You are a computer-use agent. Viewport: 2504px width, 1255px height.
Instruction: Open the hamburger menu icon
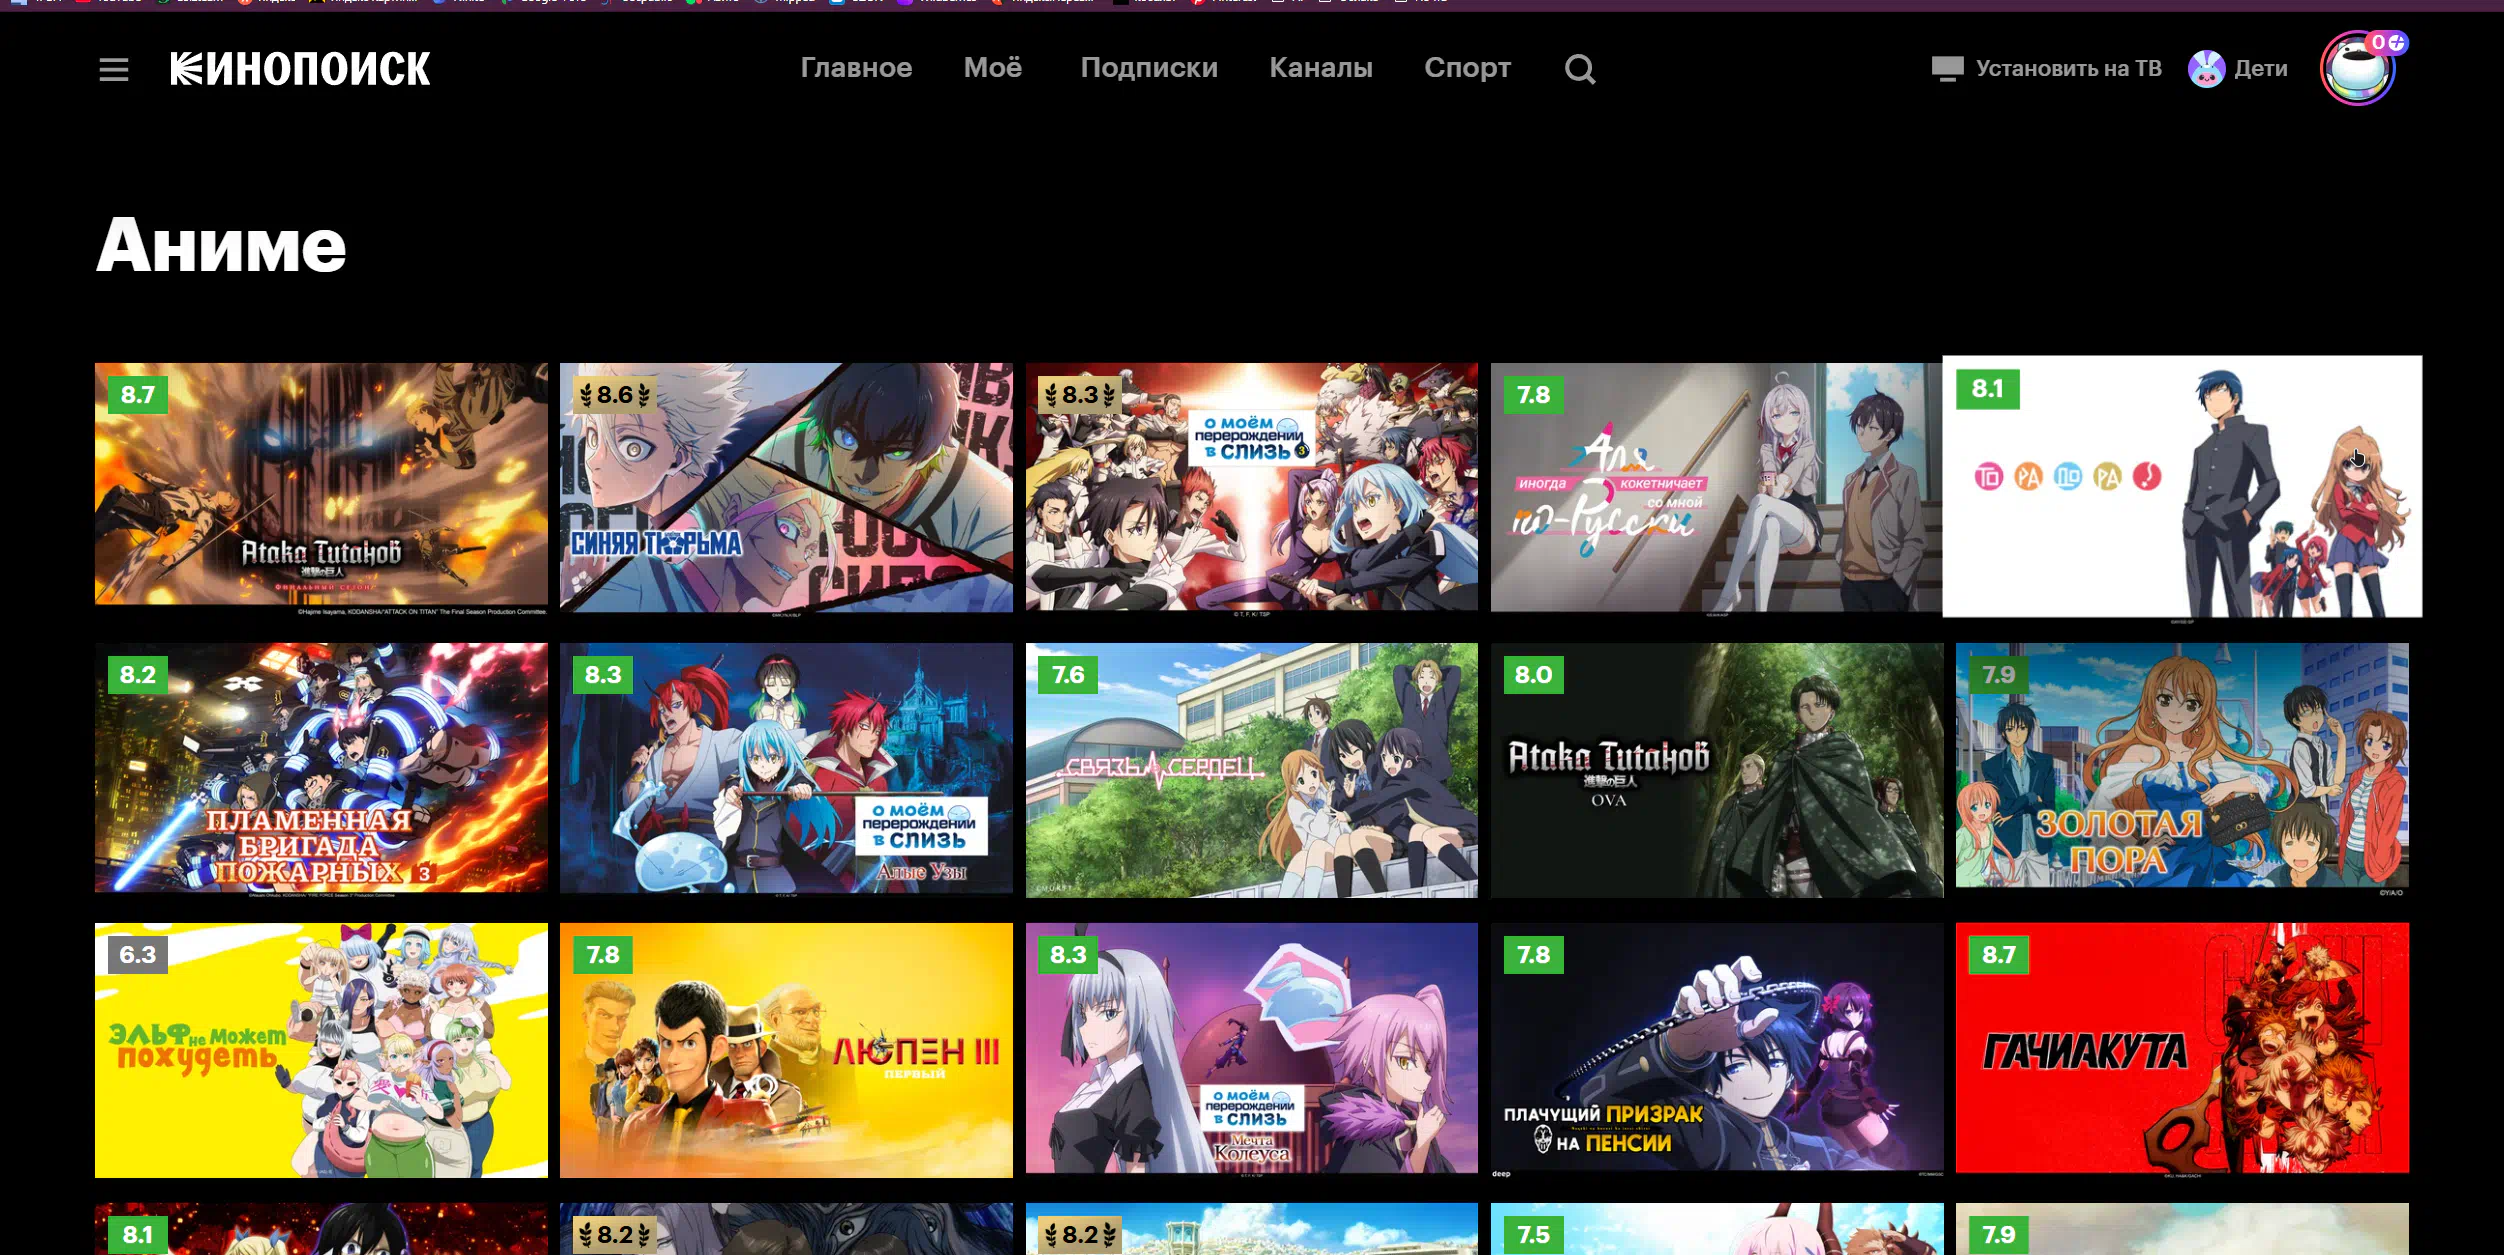(x=114, y=69)
